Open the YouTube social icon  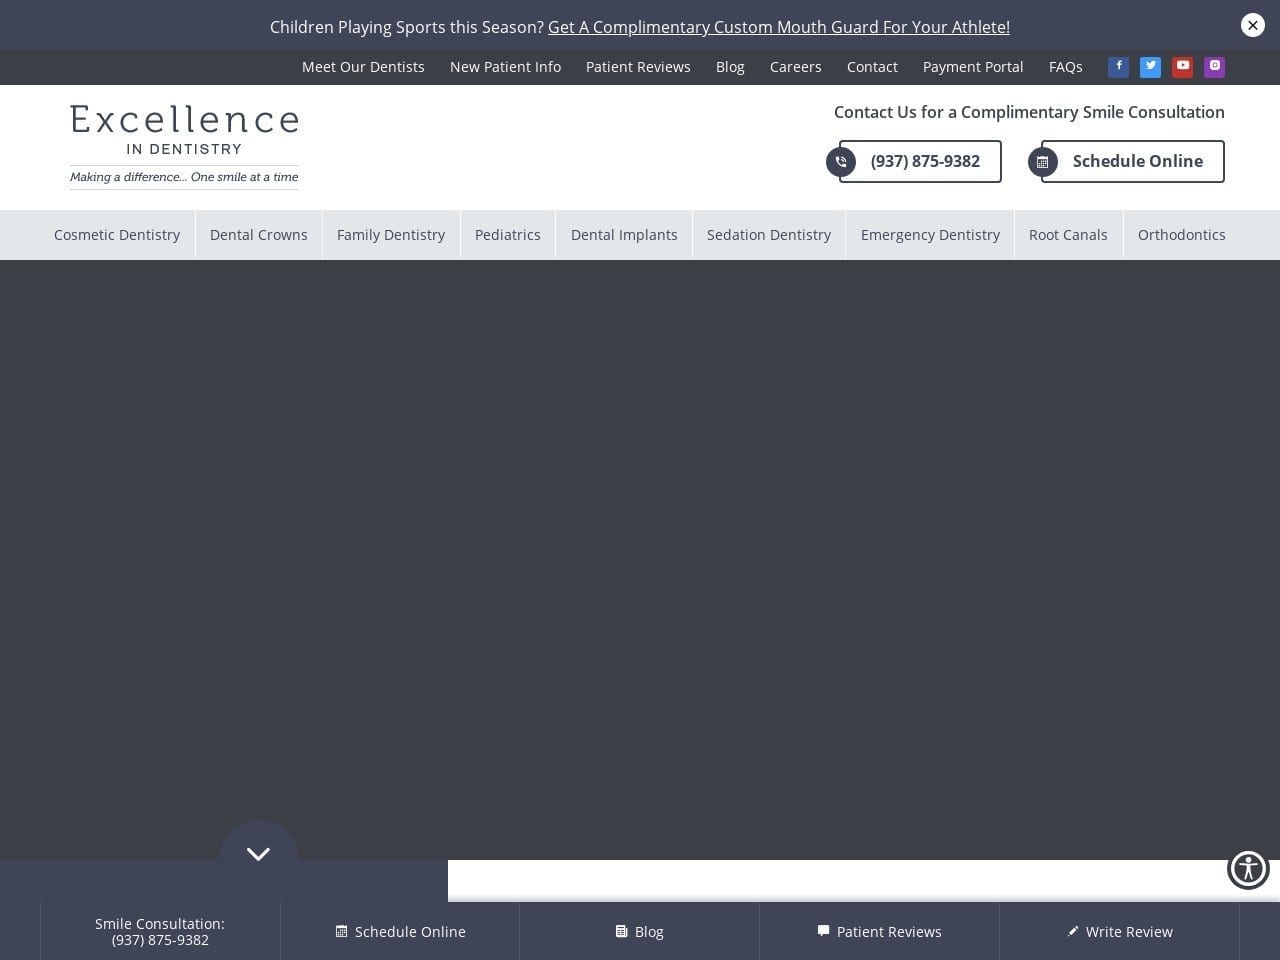pos(1182,67)
